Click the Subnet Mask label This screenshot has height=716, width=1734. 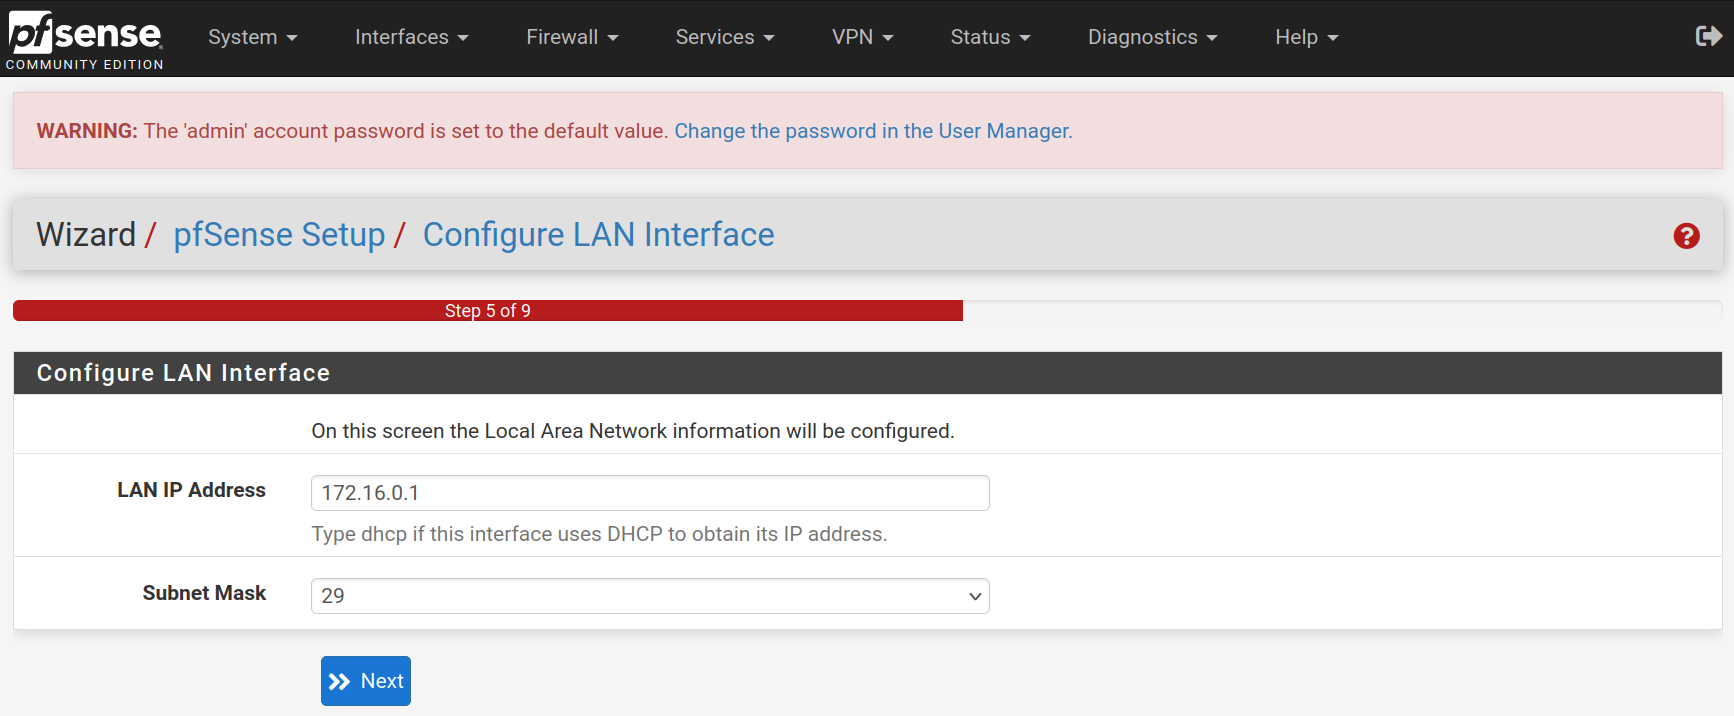204,593
